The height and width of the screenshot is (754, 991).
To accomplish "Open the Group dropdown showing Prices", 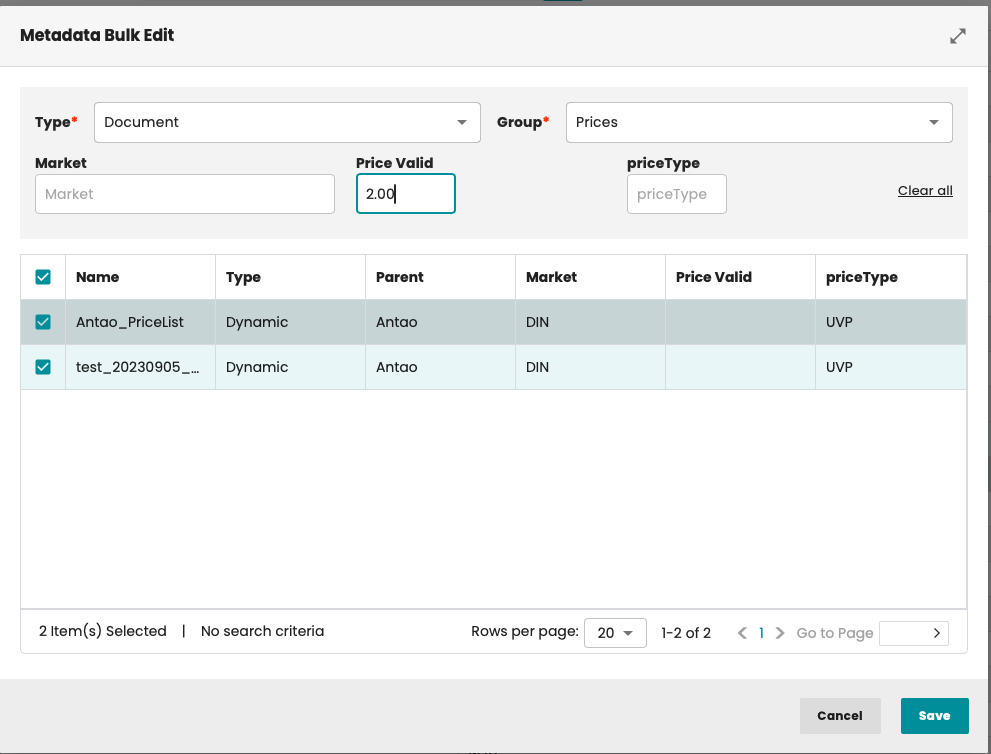I will 759,122.
